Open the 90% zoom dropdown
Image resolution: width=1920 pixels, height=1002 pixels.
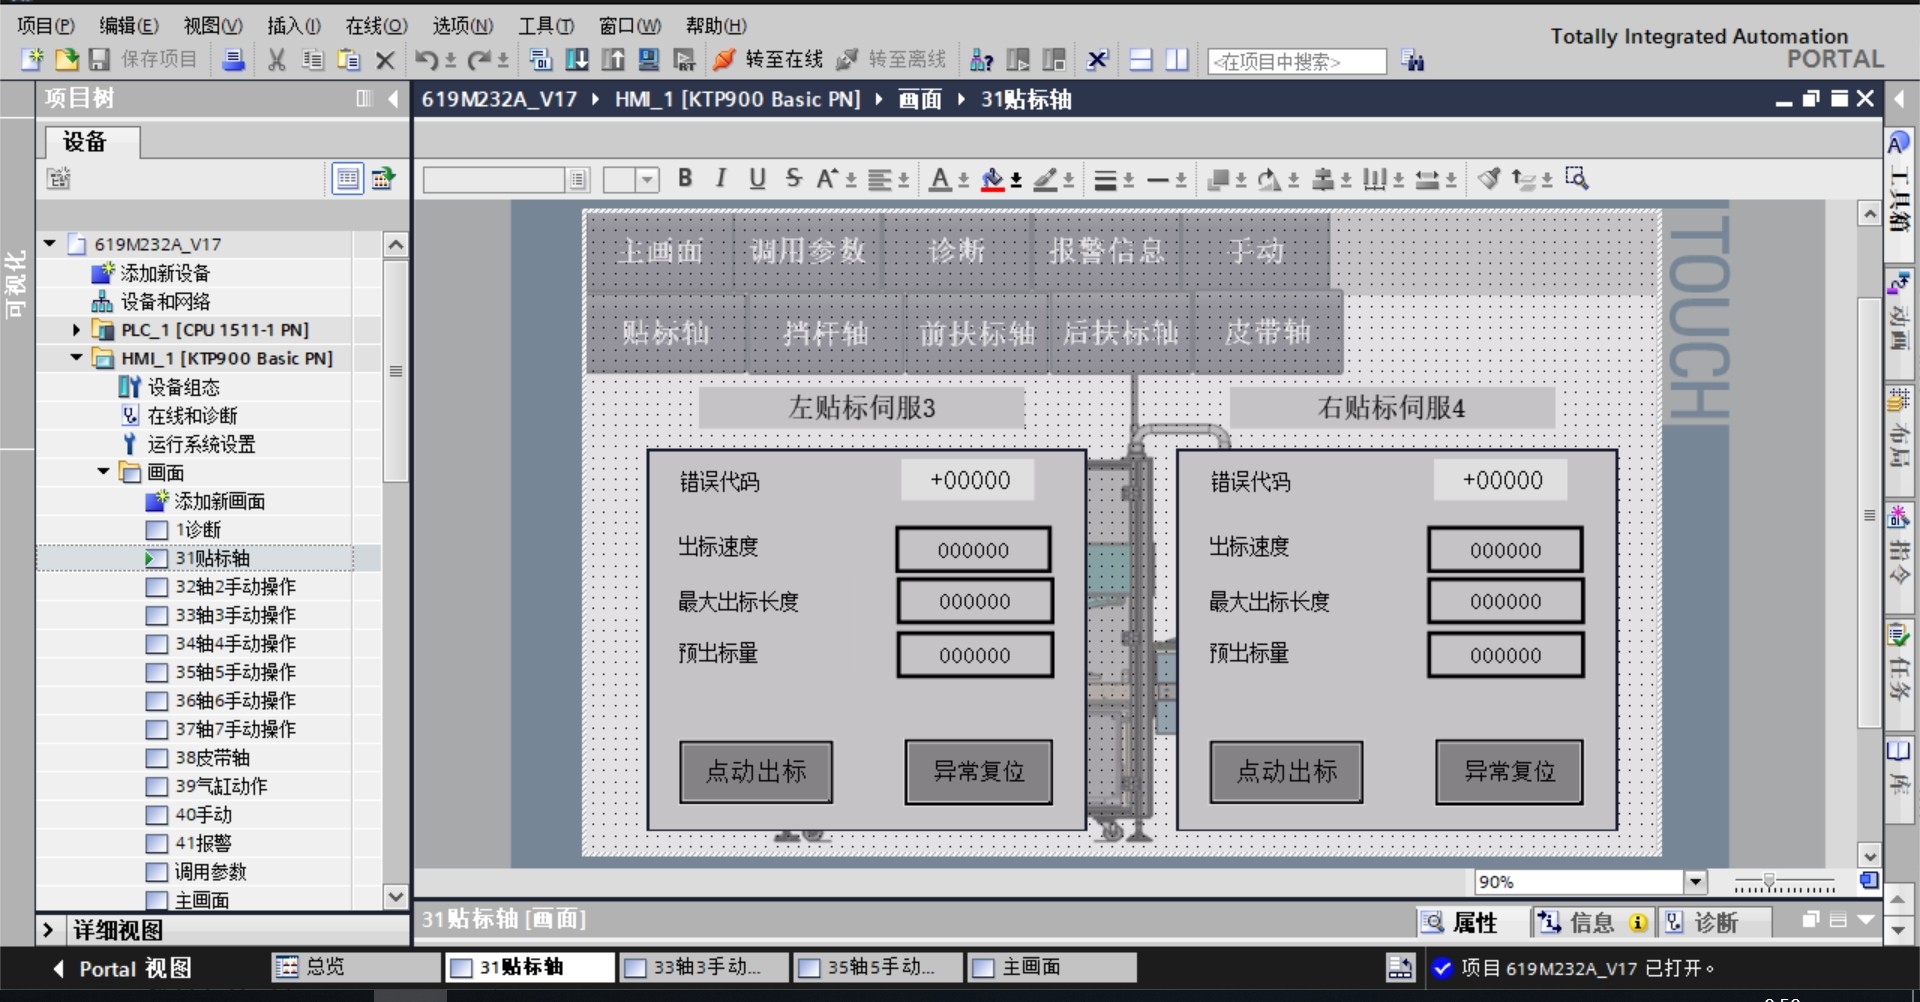pos(1695,881)
